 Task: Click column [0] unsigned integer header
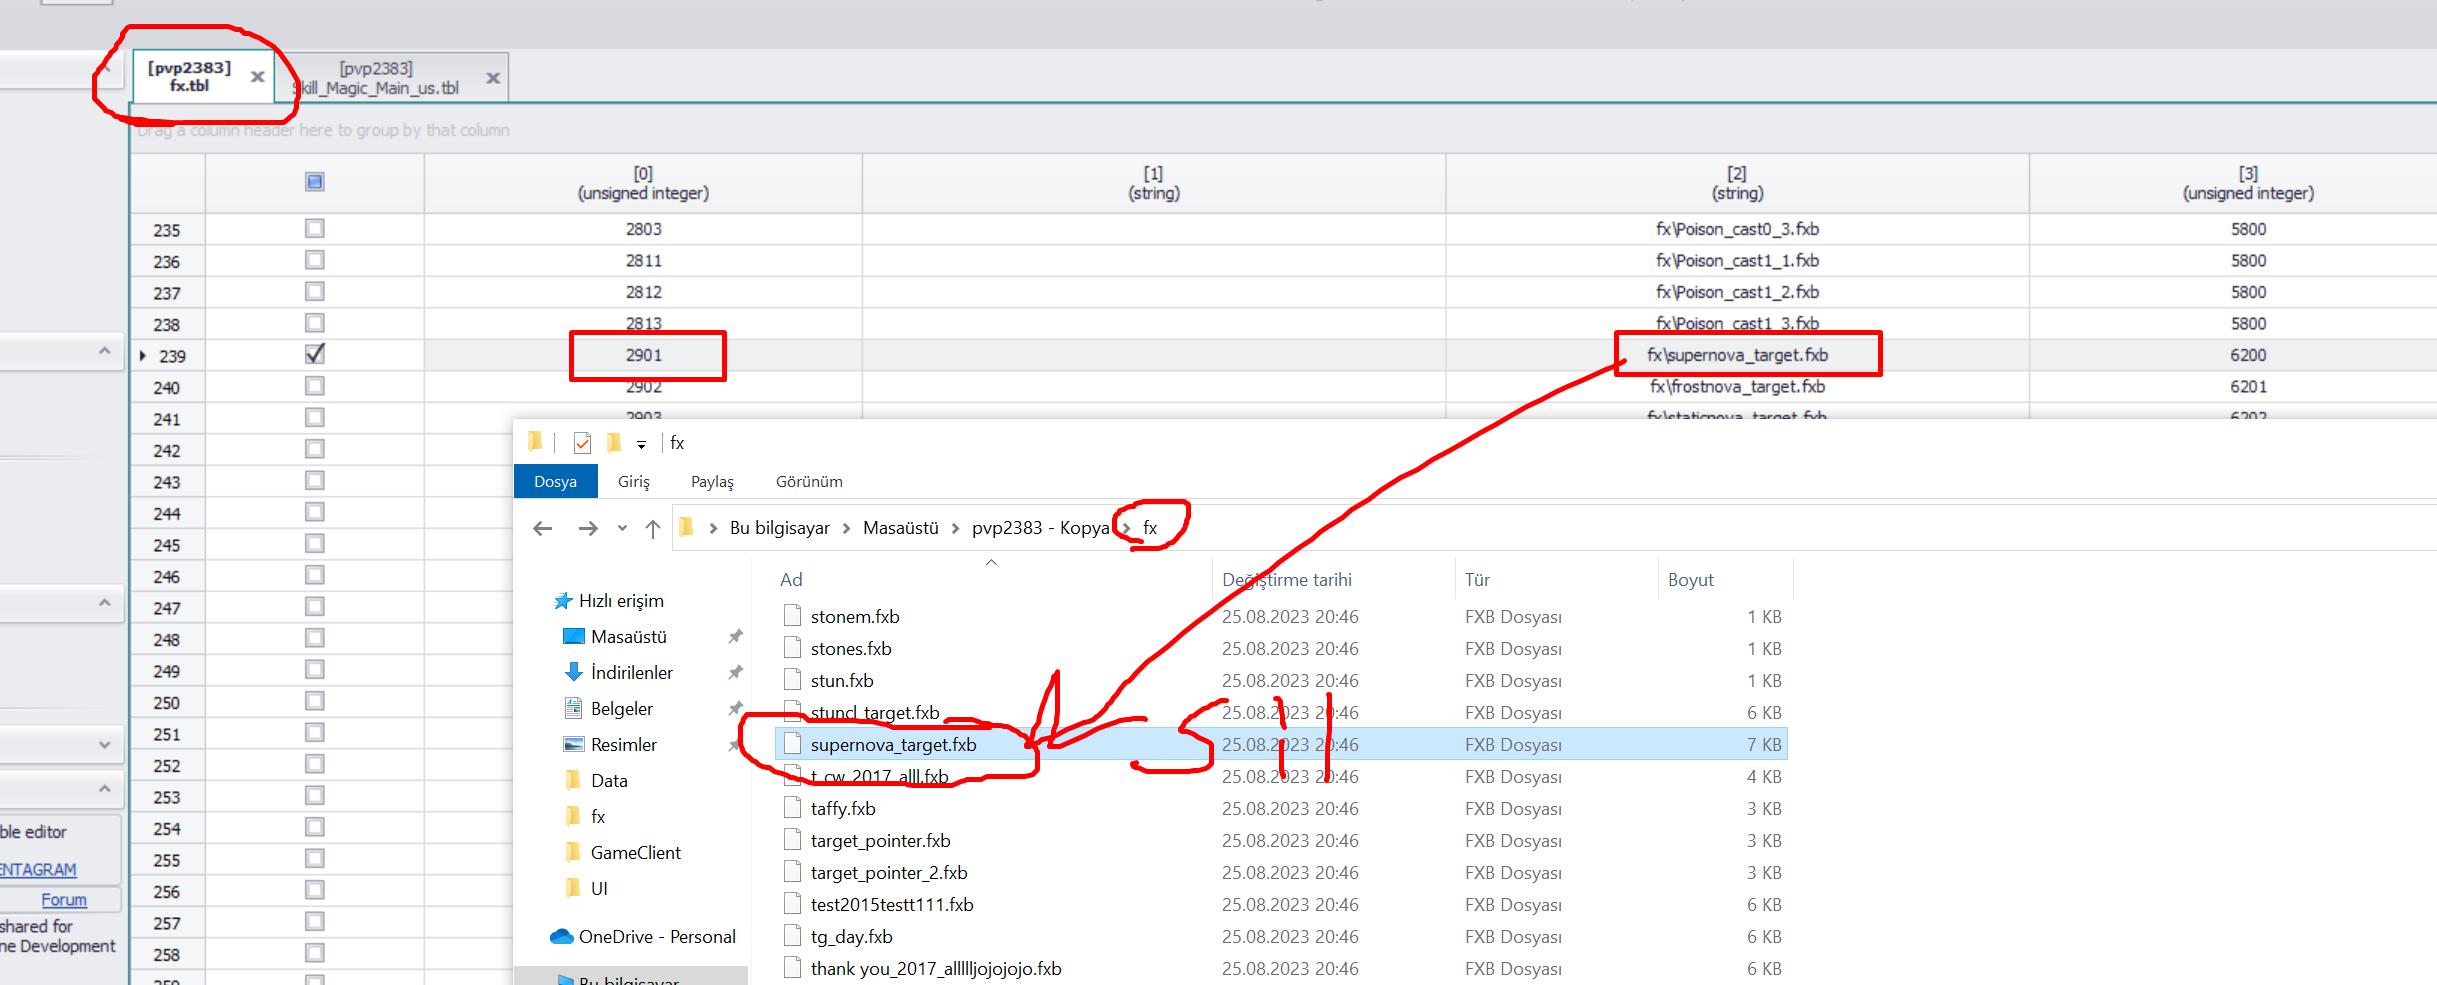point(643,183)
